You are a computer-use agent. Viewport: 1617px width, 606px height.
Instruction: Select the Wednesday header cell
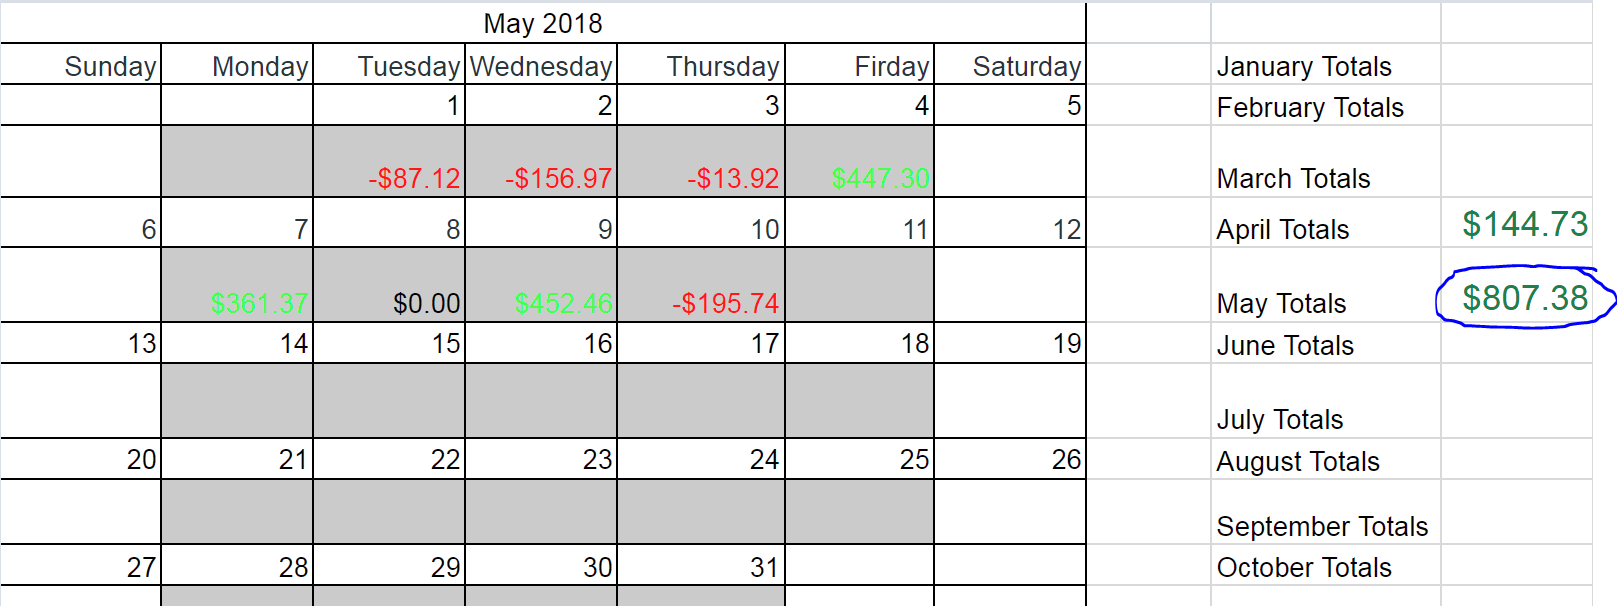(541, 66)
